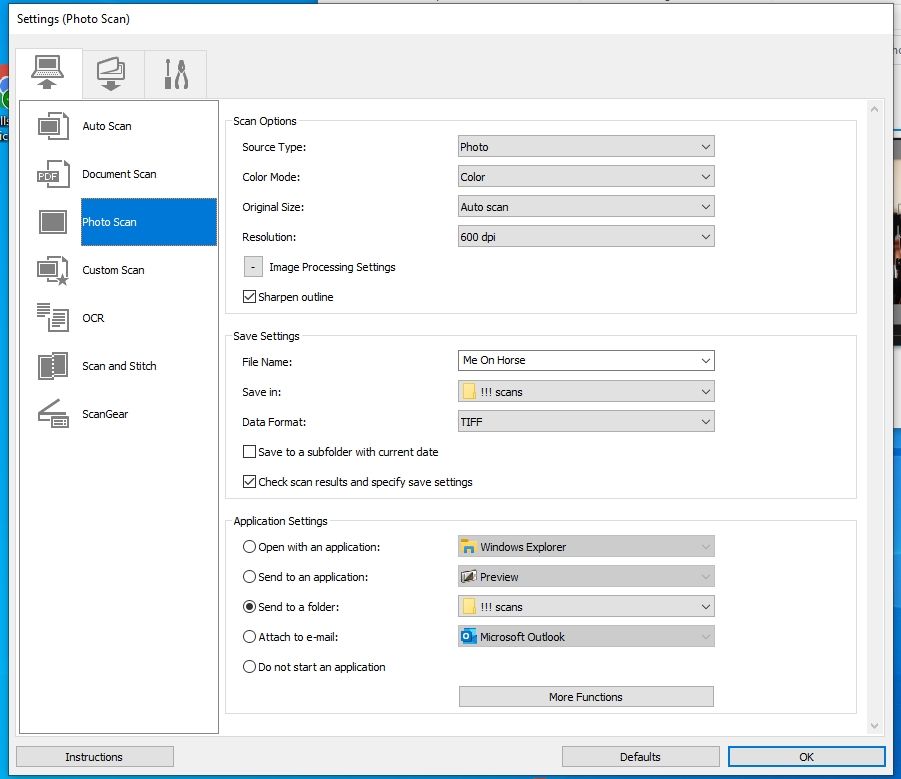Open the OCR scan mode icon
Image resolution: width=901 pixels, height=779 pixels.
pos(52,318)
